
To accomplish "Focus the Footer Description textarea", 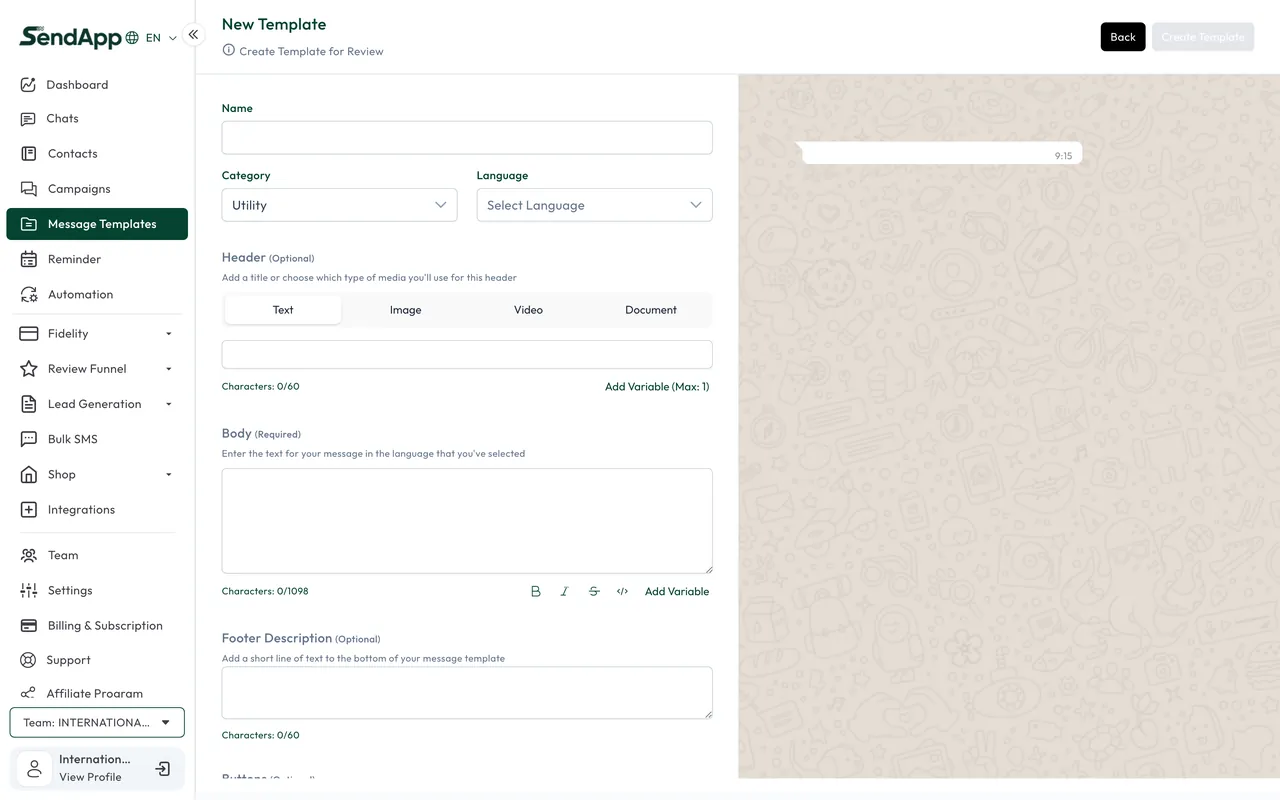I will 467,693.
